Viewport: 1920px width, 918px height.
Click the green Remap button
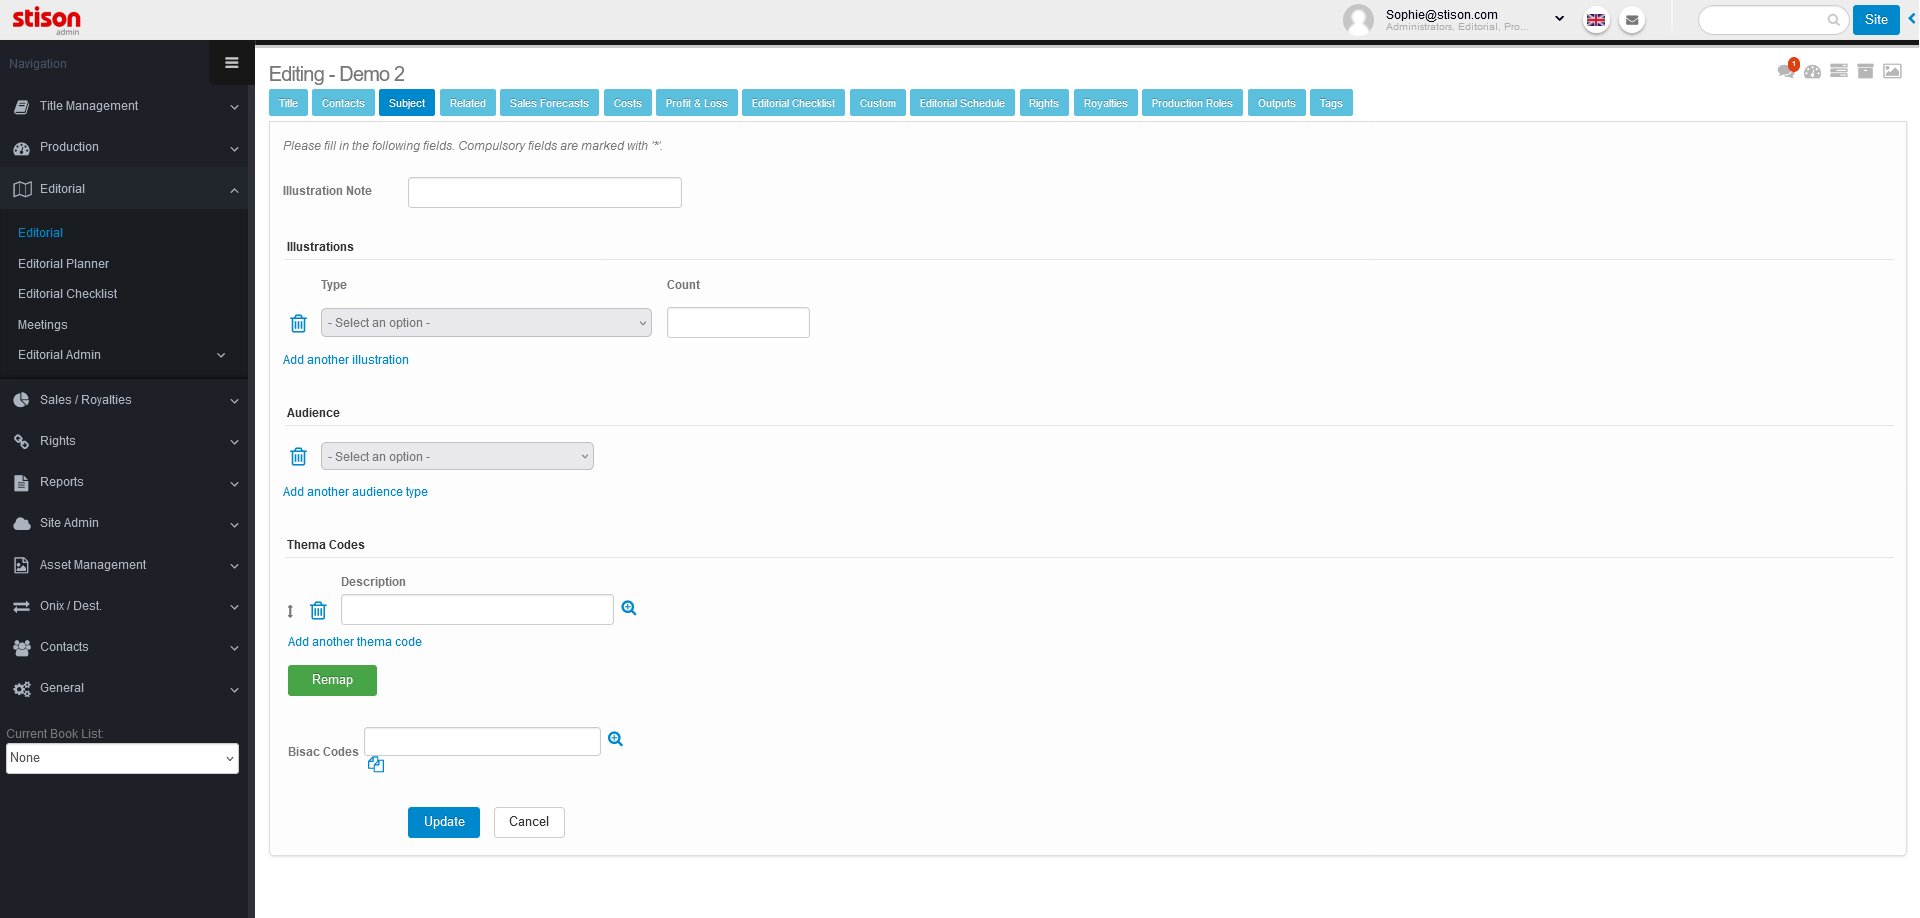pos(332,680)
